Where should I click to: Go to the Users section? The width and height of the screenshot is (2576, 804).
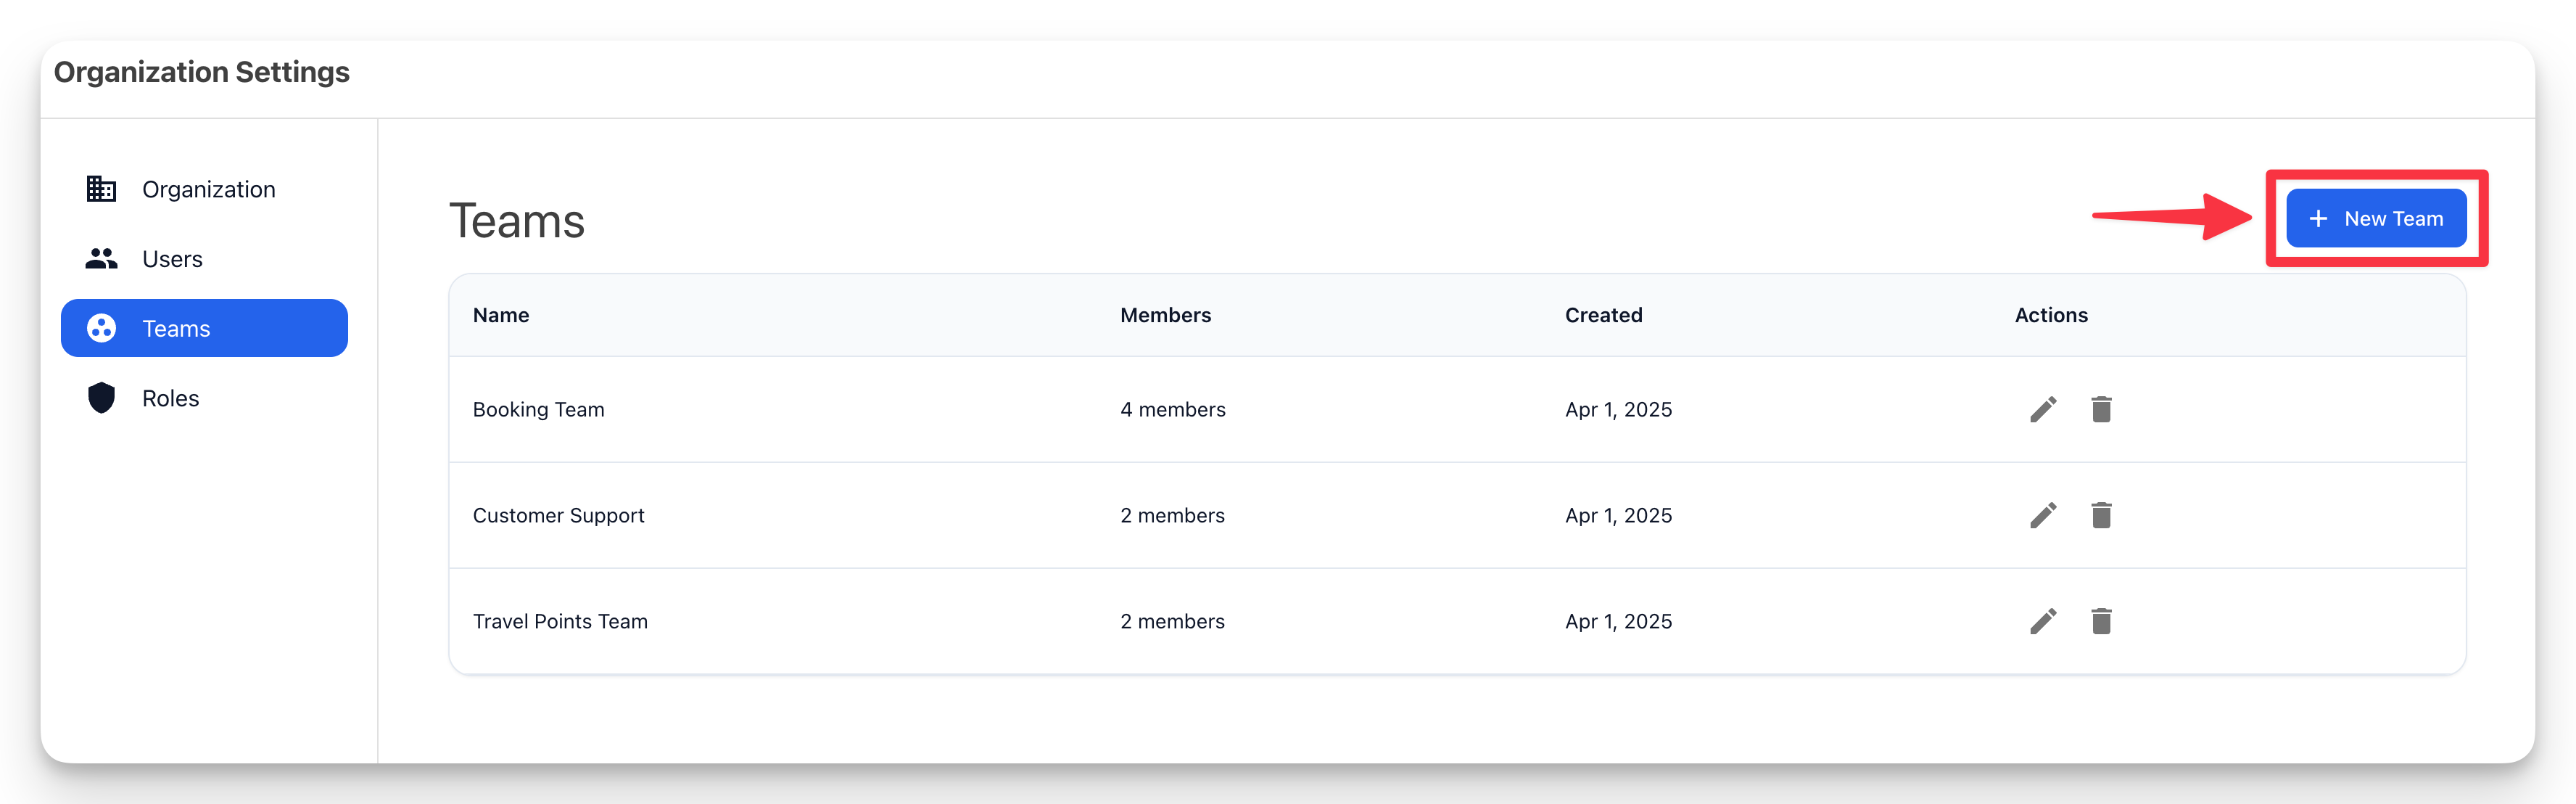(x=172, y=259)
